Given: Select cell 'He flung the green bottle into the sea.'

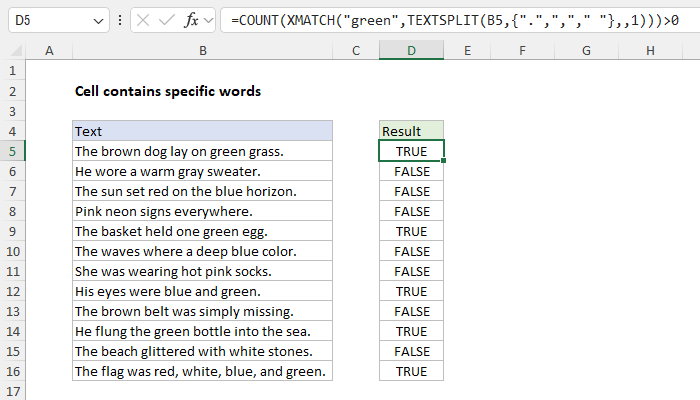Looking at the screenshot, I should tap(203, 331).
